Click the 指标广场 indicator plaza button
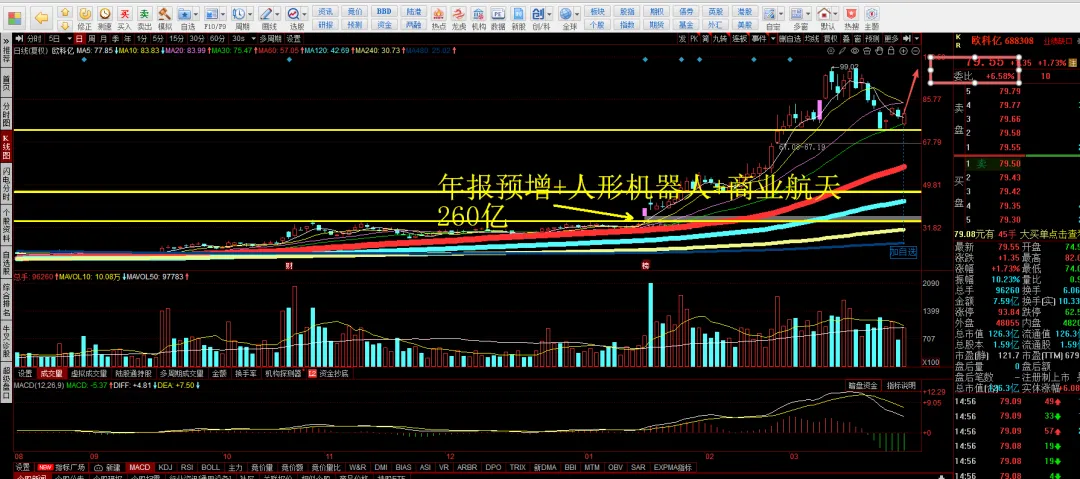 pos(62,467)
